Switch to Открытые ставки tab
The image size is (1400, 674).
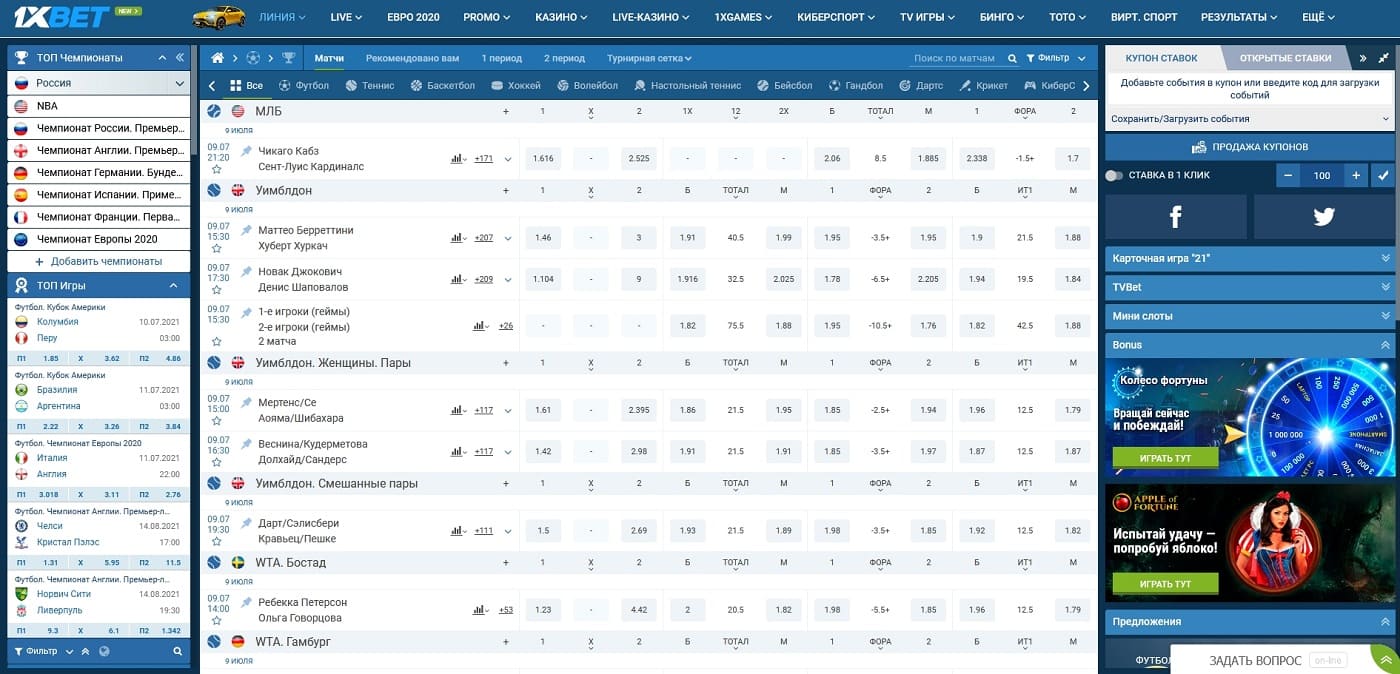[x=1284, y=58]
